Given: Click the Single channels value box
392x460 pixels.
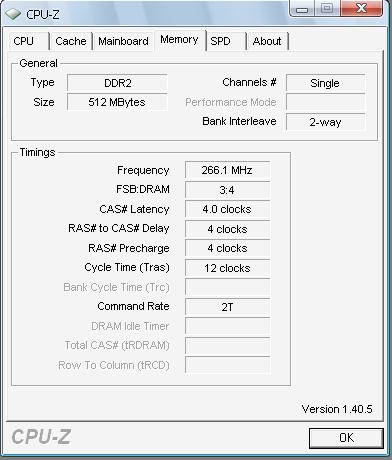Looking at the screenshot, I should point(325,83).
